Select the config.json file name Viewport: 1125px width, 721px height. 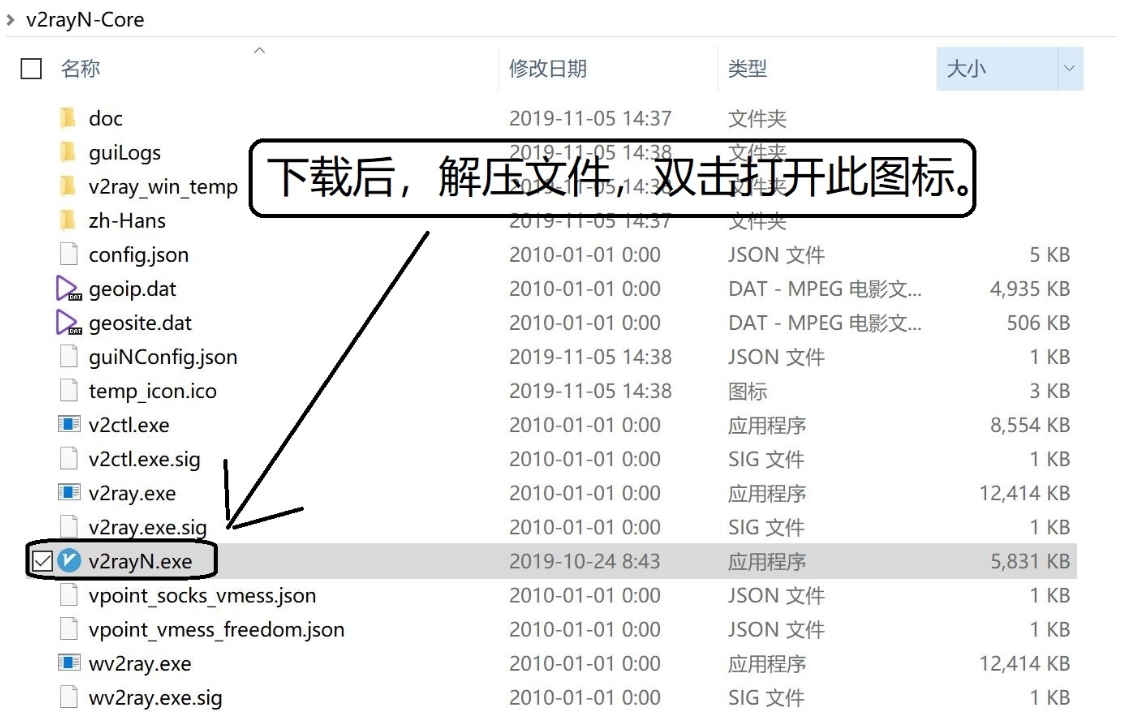[x=138, y=255]
